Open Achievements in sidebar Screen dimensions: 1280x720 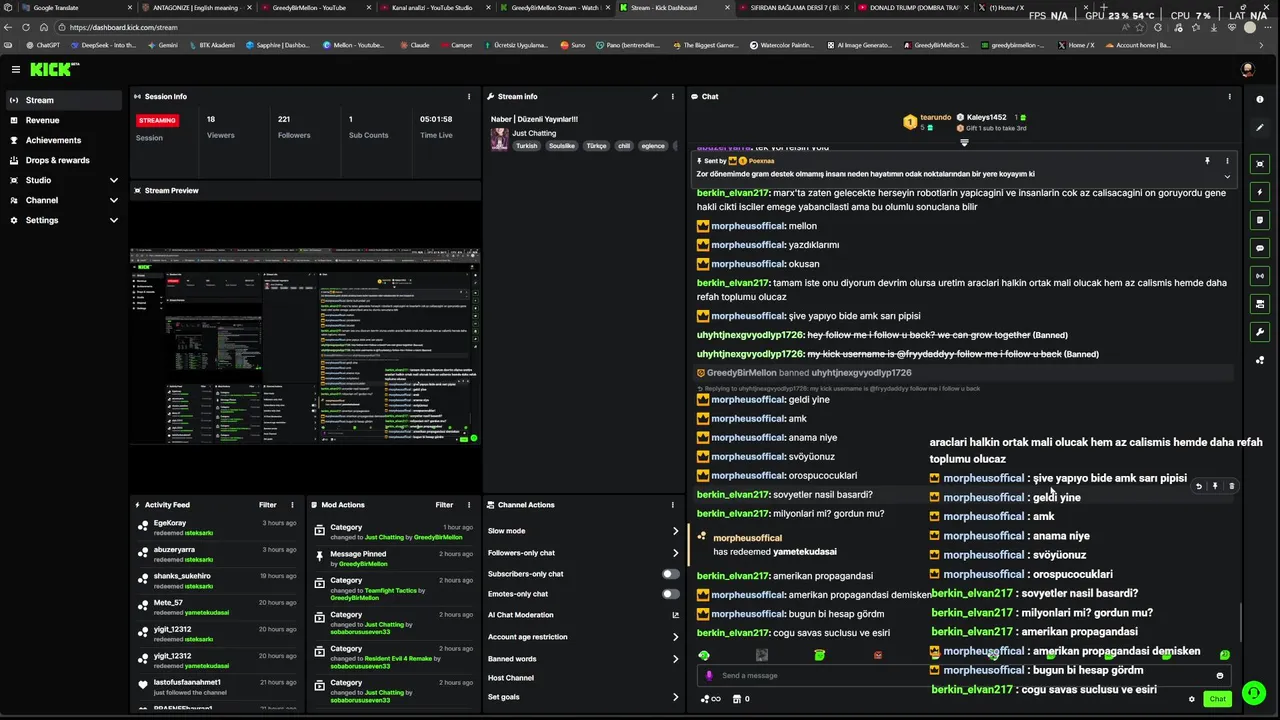[x=64, y=140]
